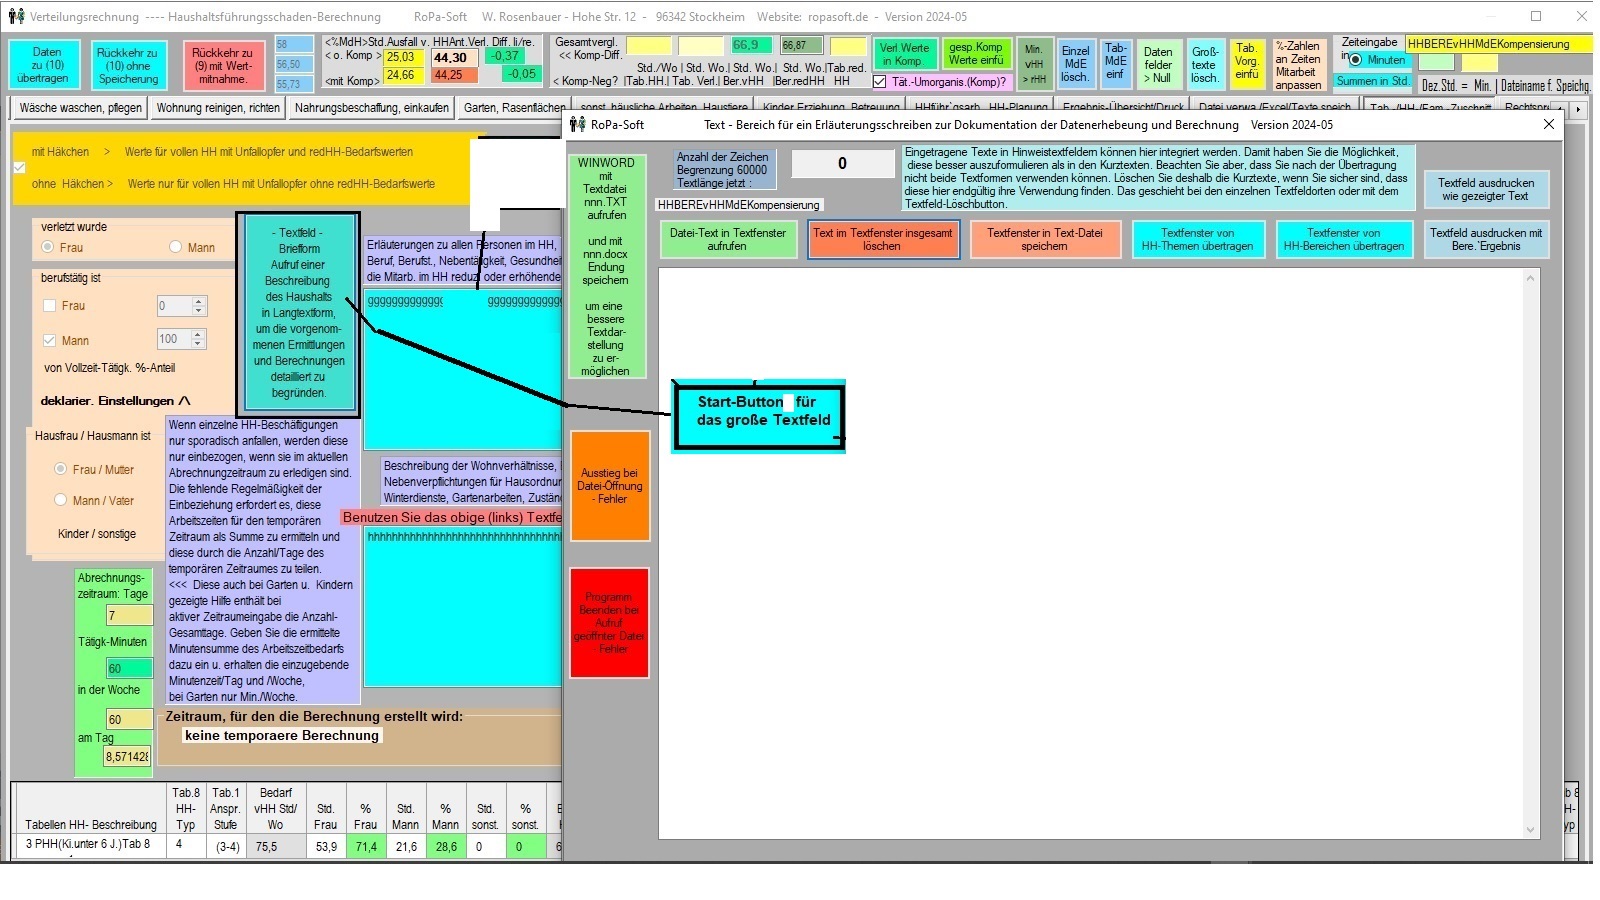Open the 'Wohnung reinigen, richten' tab
This screenshot has width=1600, height=900.
pyautogui.click(x=218, y=108)
